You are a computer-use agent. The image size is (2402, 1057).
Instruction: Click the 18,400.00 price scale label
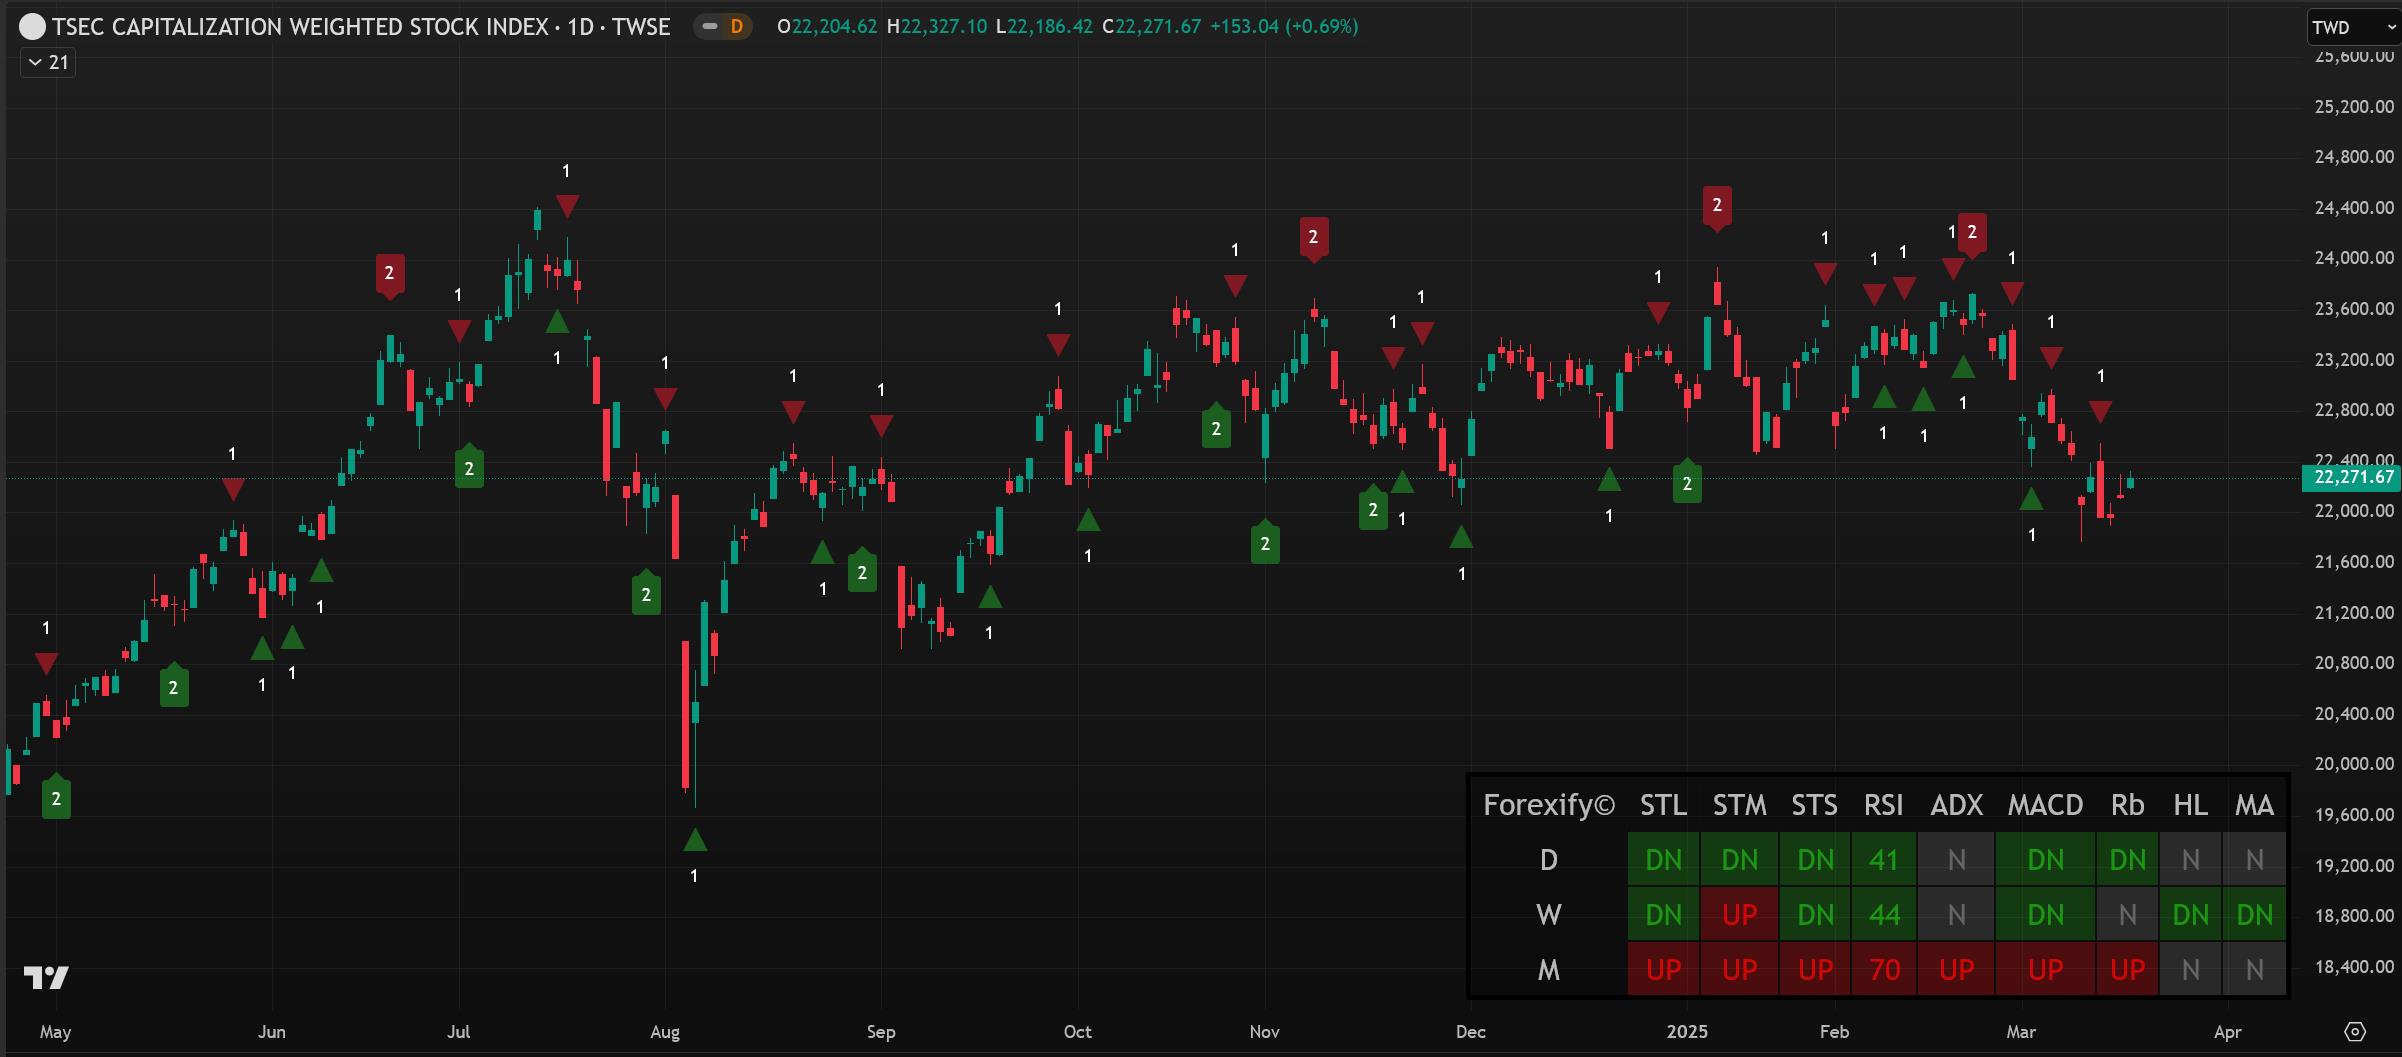2354,966
